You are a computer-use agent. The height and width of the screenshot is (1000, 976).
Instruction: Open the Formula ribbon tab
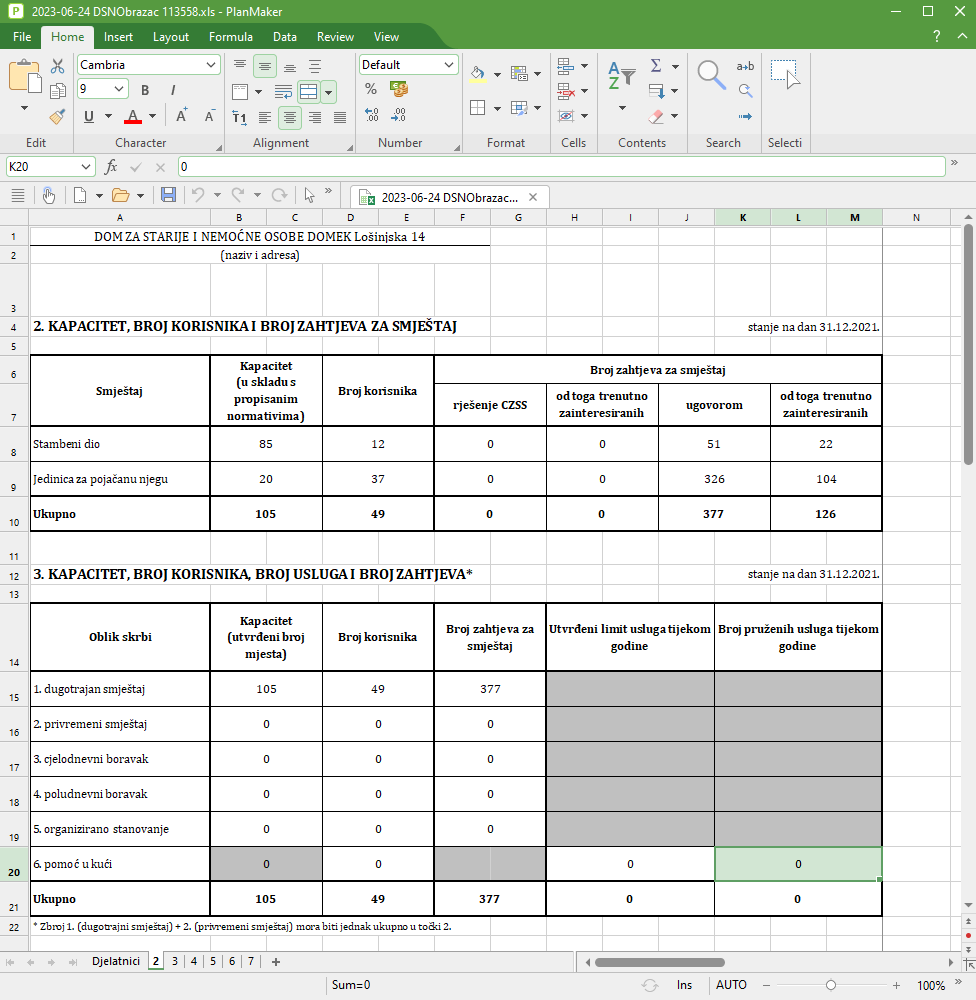[x=230, y=37]
